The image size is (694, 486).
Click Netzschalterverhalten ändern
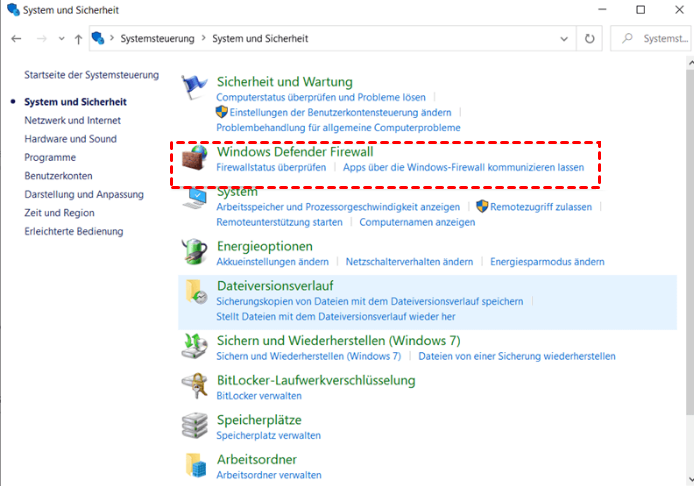click(x=409, y=262)
